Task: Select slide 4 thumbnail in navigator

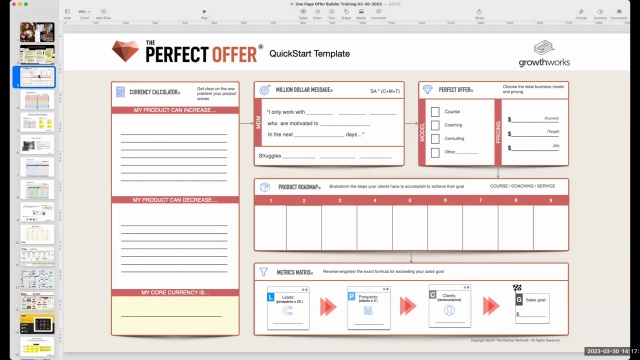Action: pyautogui.click(x=37, y=100)
